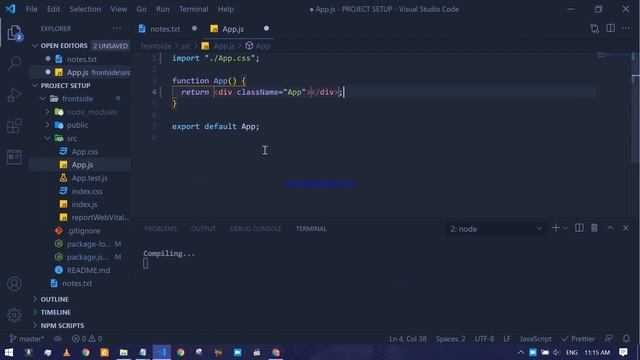The image size is (640, 360).
Task: Click the Open Changes icon in editor toolbar
Action: point(595,29)
